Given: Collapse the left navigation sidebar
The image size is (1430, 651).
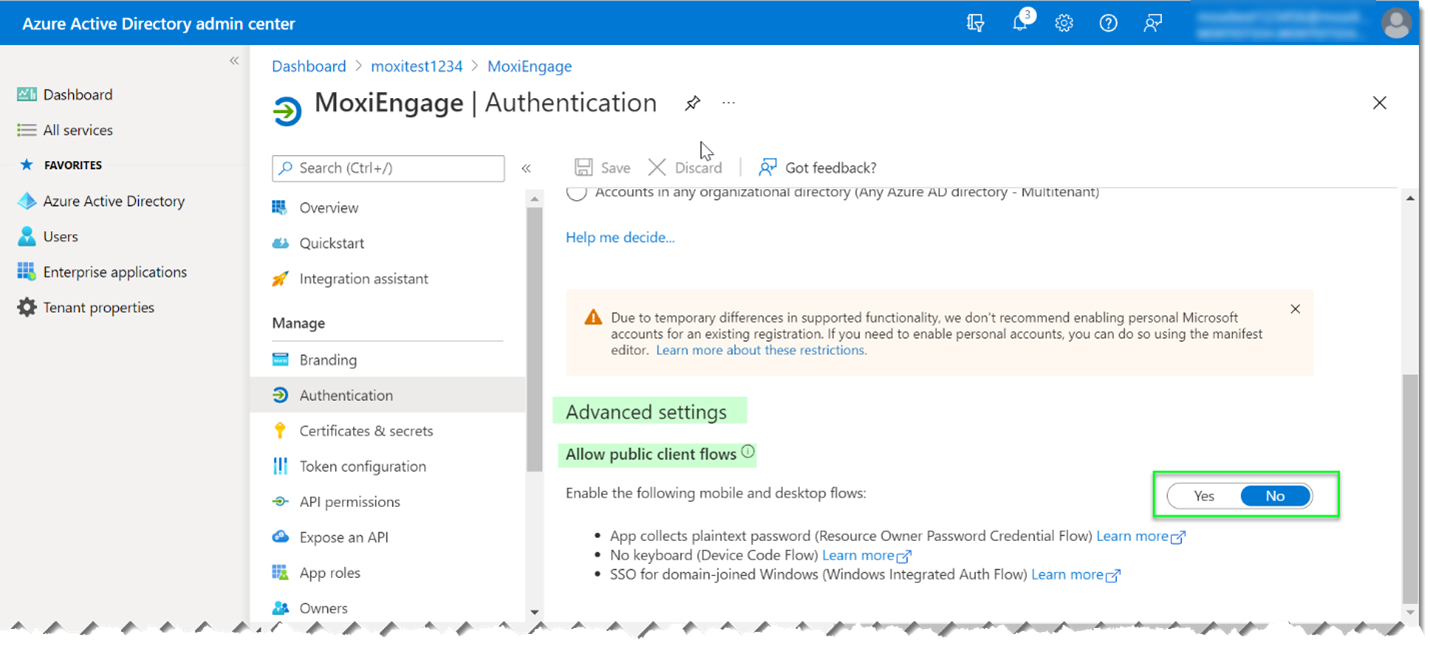Looking at the screenshot, I should pyautogui.click(x=234, y=61).
